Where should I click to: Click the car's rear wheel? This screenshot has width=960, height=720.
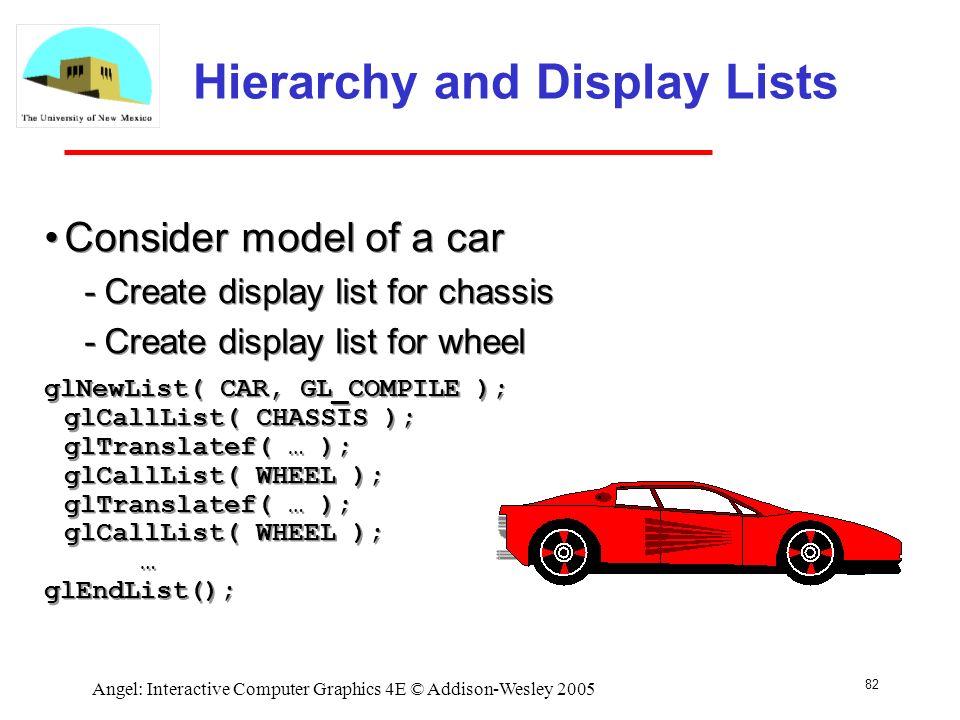pos(563,552)
